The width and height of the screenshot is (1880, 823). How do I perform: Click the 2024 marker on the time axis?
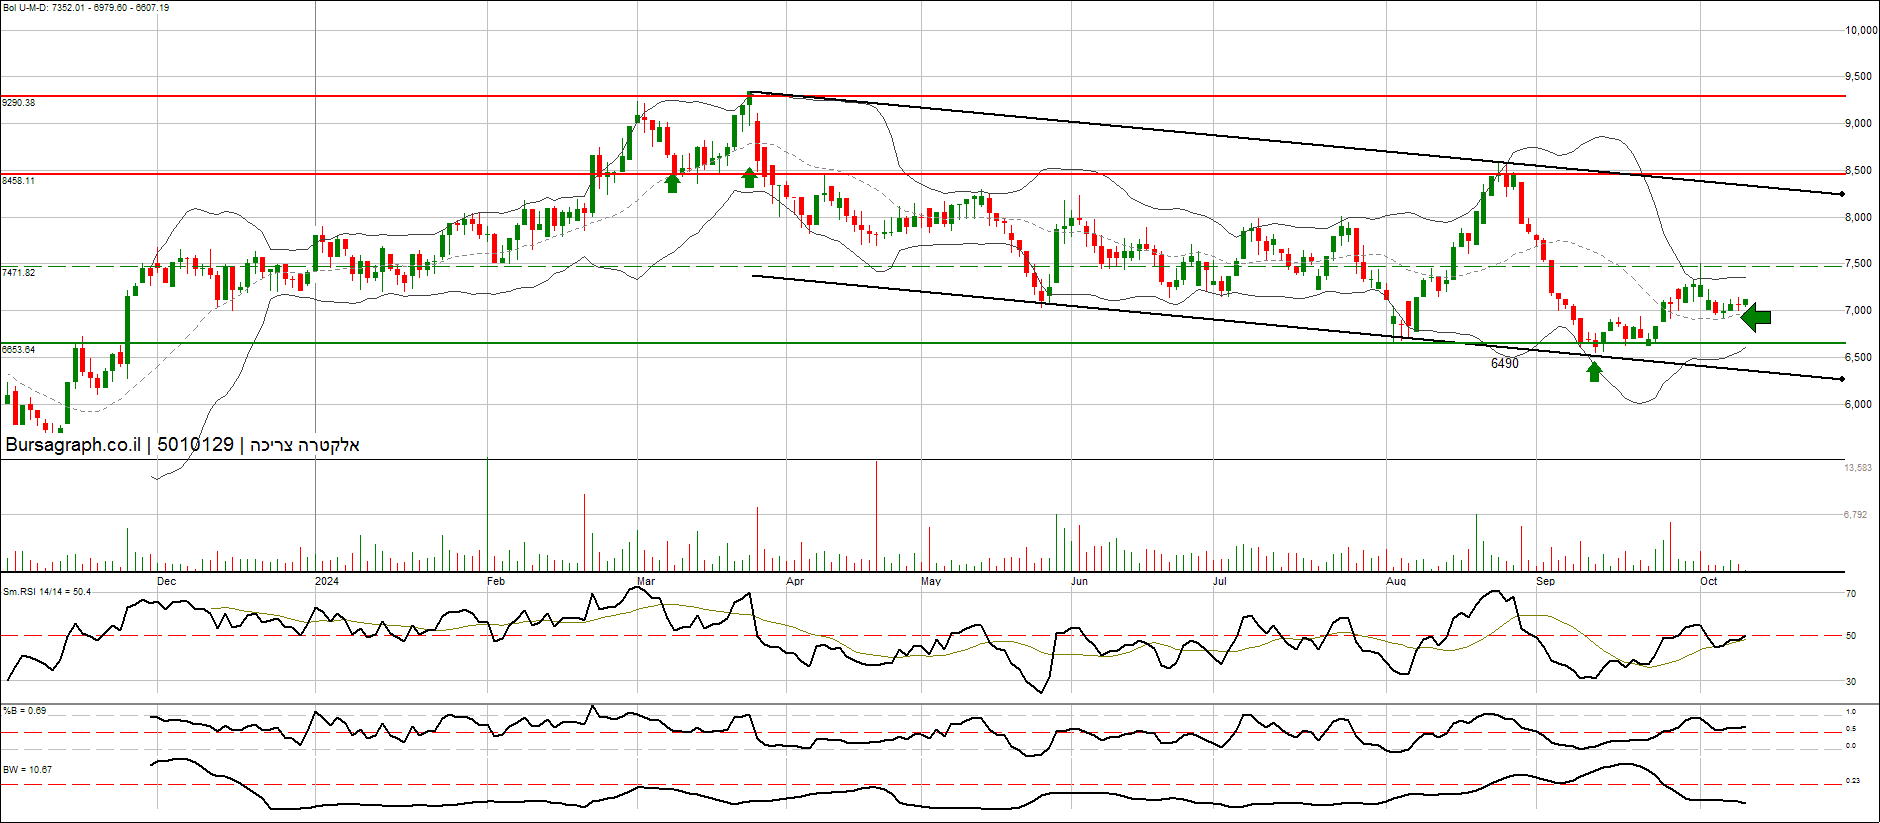(326, 581)
